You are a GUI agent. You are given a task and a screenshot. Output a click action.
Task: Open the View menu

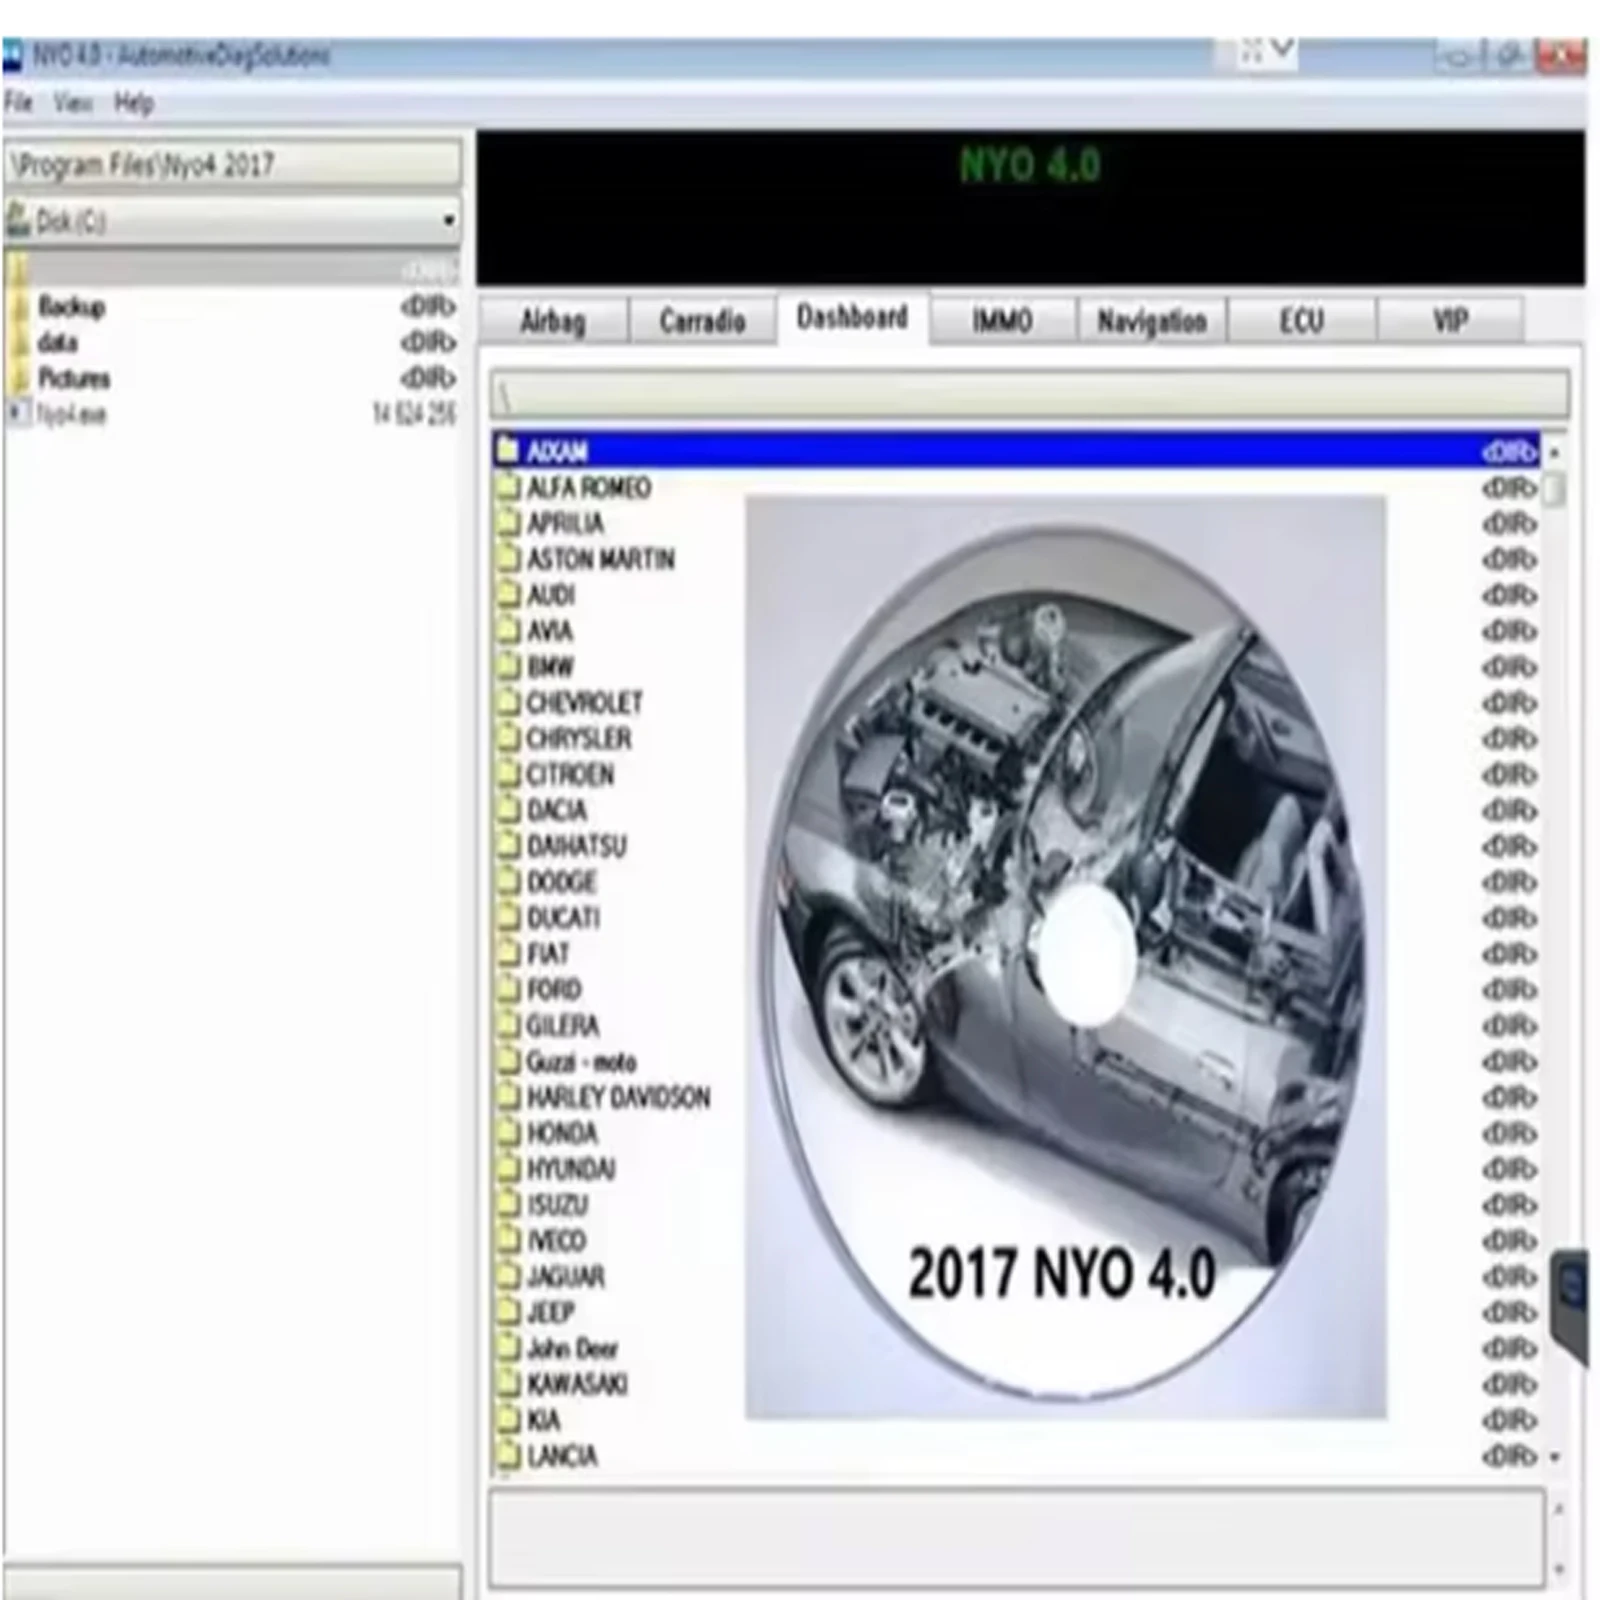point(73,102)
